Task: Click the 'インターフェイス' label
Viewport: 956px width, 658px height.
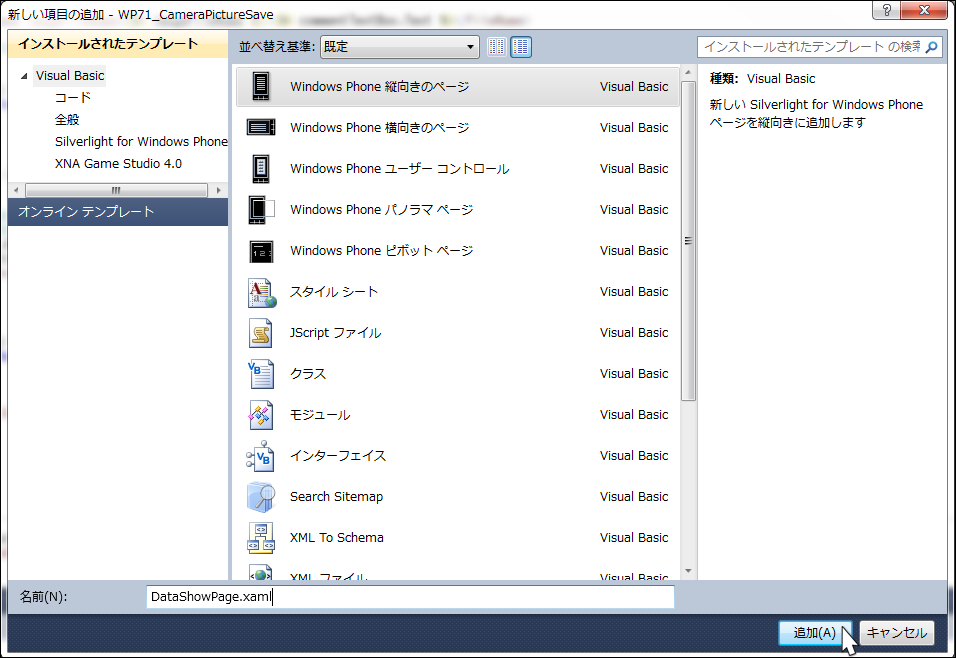Action: point(338,456)
